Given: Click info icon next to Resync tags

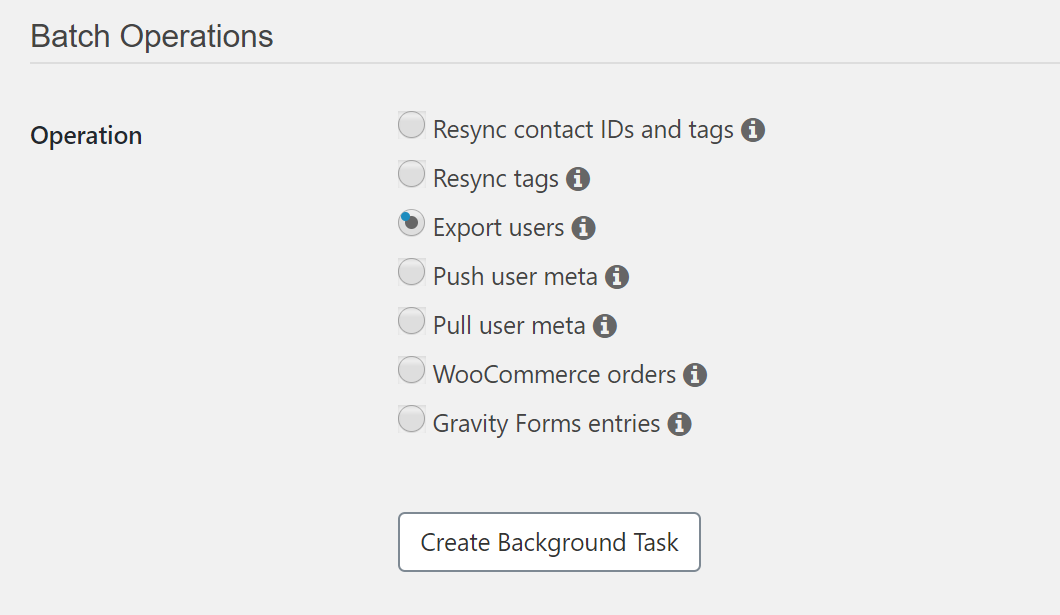Looking at the screenshot, I should tap(577, 179).
